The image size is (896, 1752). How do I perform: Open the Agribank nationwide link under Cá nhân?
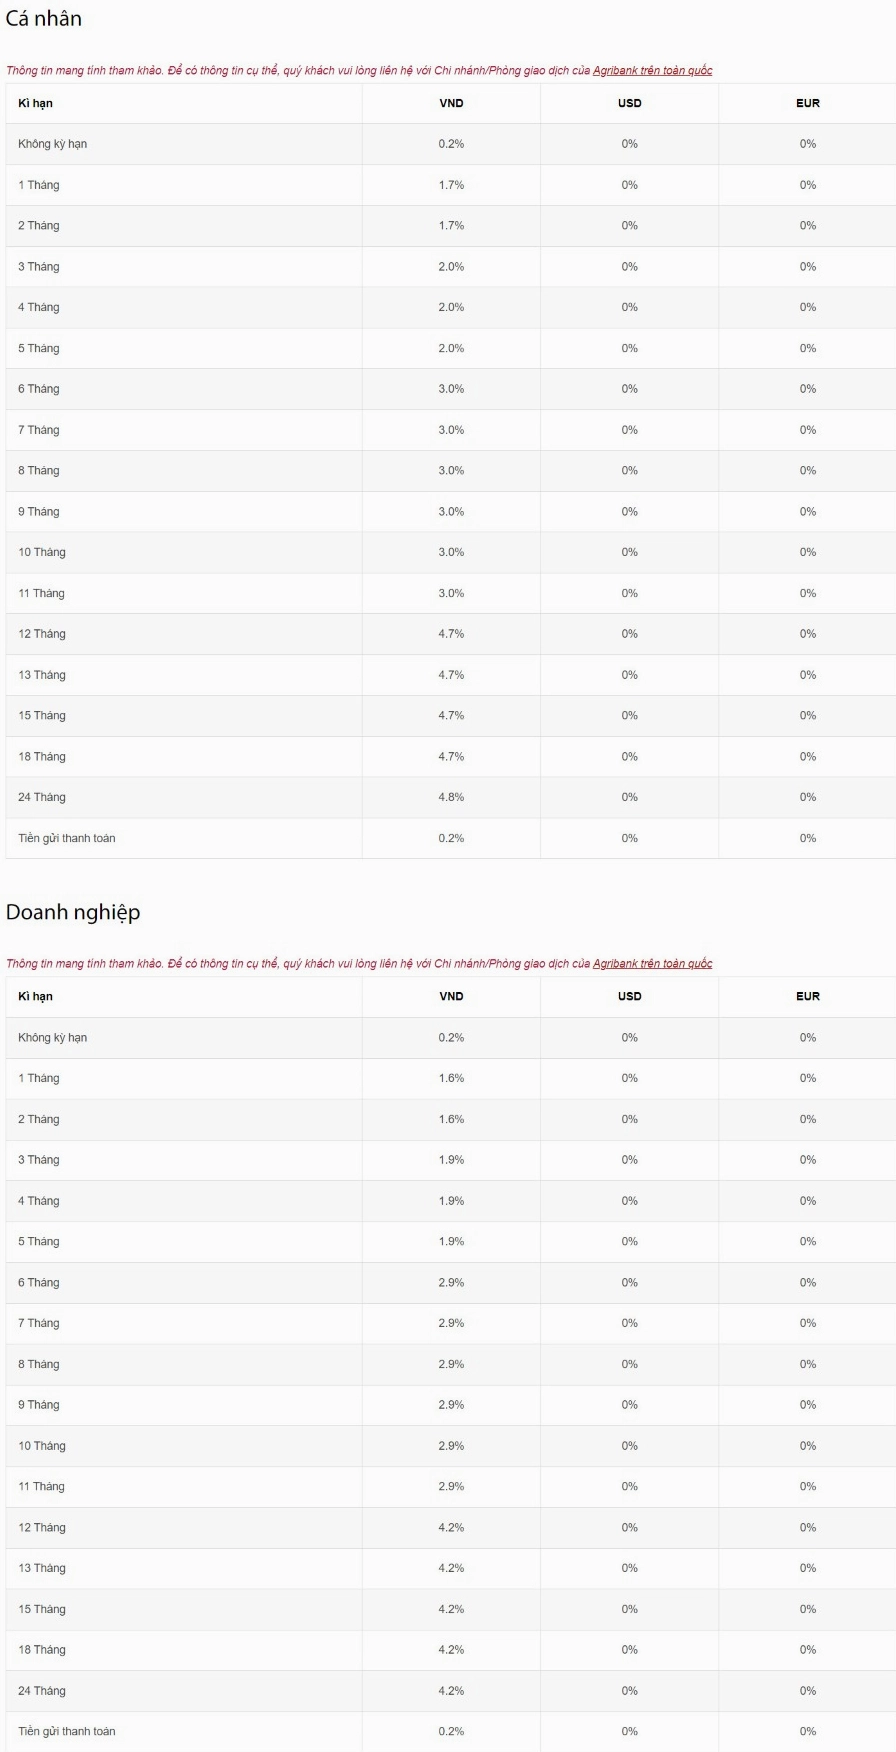click(652, 70)
